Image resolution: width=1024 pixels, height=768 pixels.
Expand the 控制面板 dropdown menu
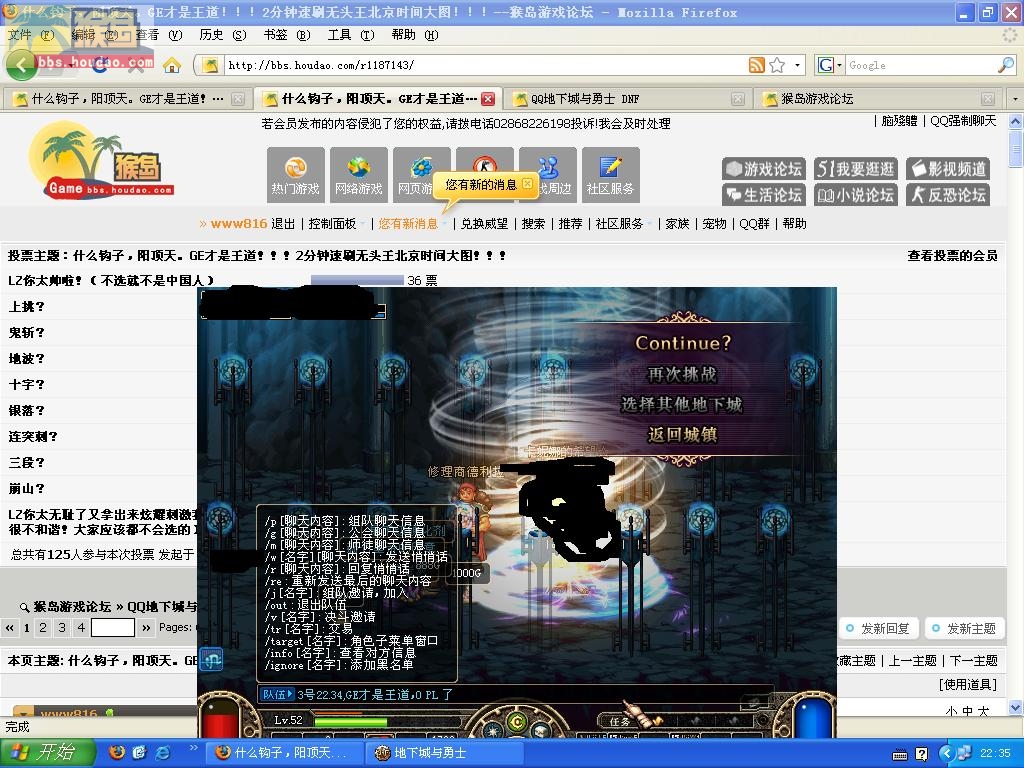[363, 224]
